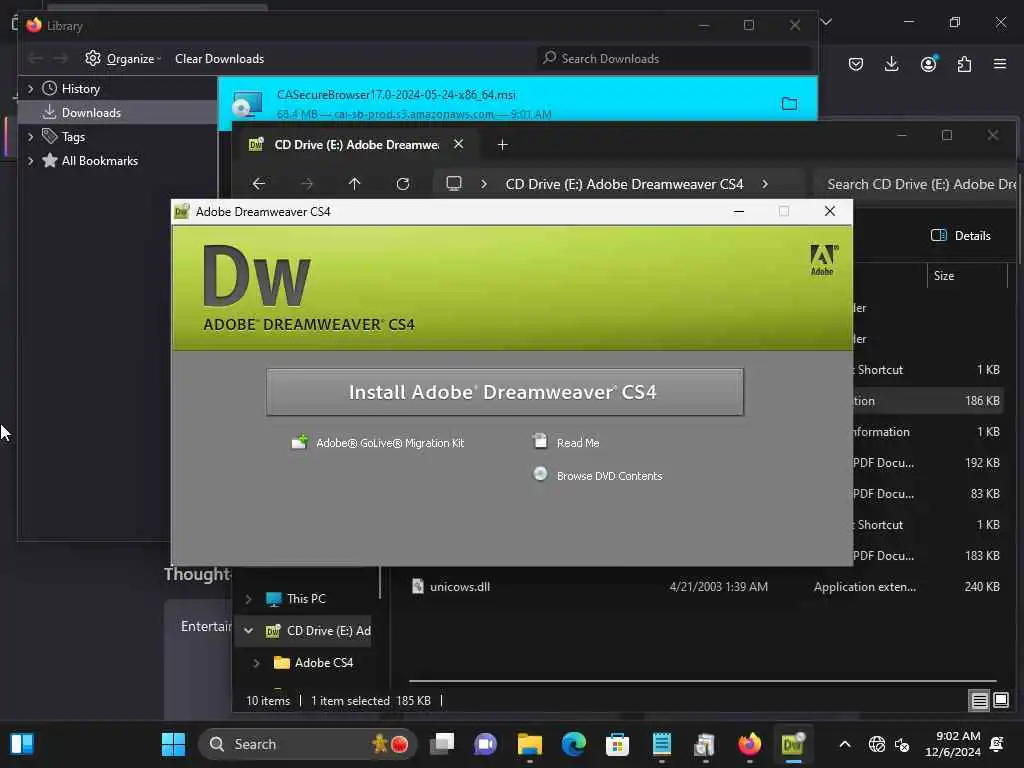
Task: Open Task View on the taskbar
Action: coord(442,744)
